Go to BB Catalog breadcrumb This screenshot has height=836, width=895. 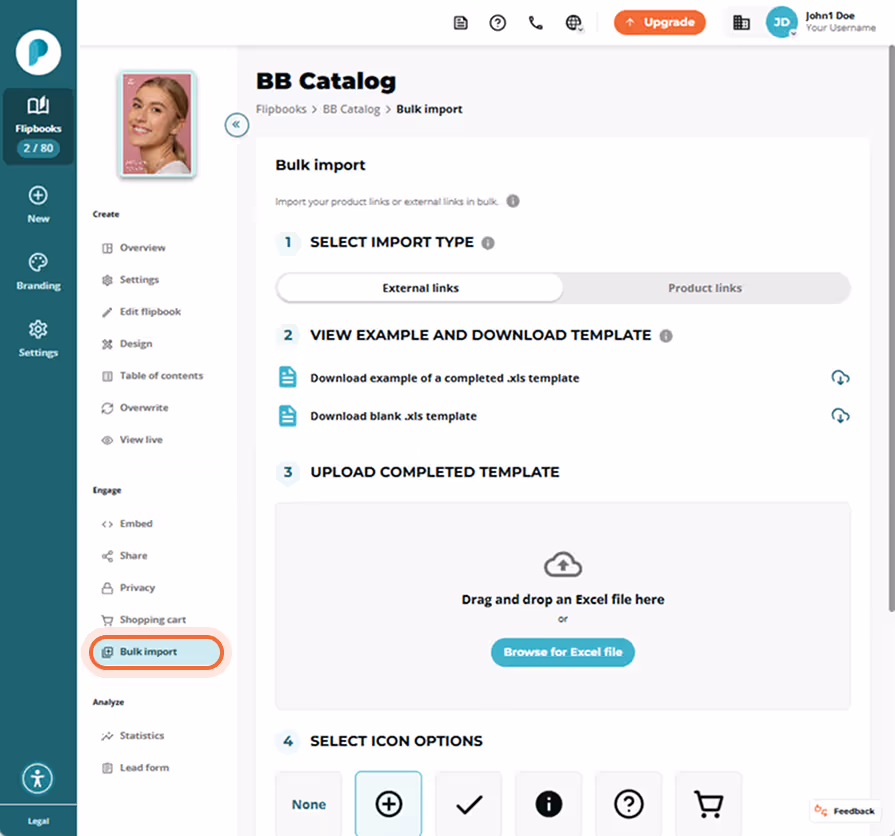click(351, 109)
